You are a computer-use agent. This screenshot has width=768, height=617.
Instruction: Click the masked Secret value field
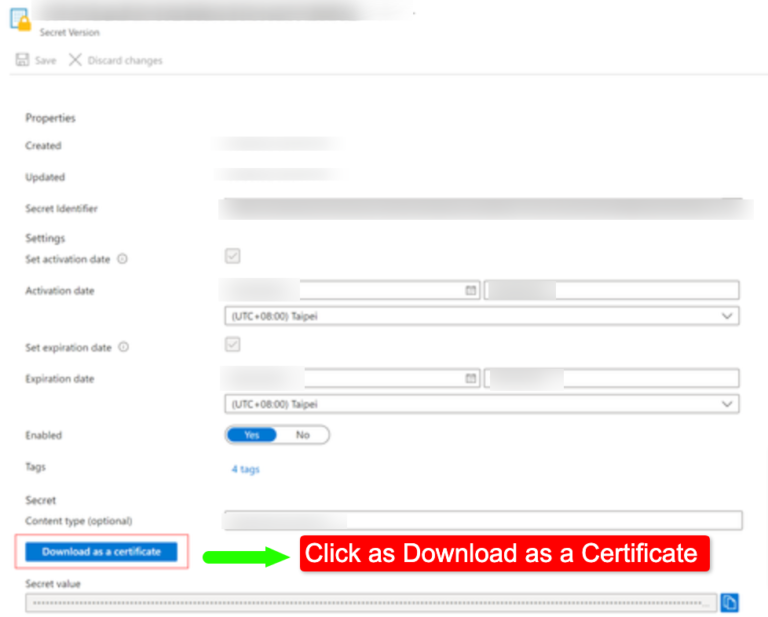(370, 603)
